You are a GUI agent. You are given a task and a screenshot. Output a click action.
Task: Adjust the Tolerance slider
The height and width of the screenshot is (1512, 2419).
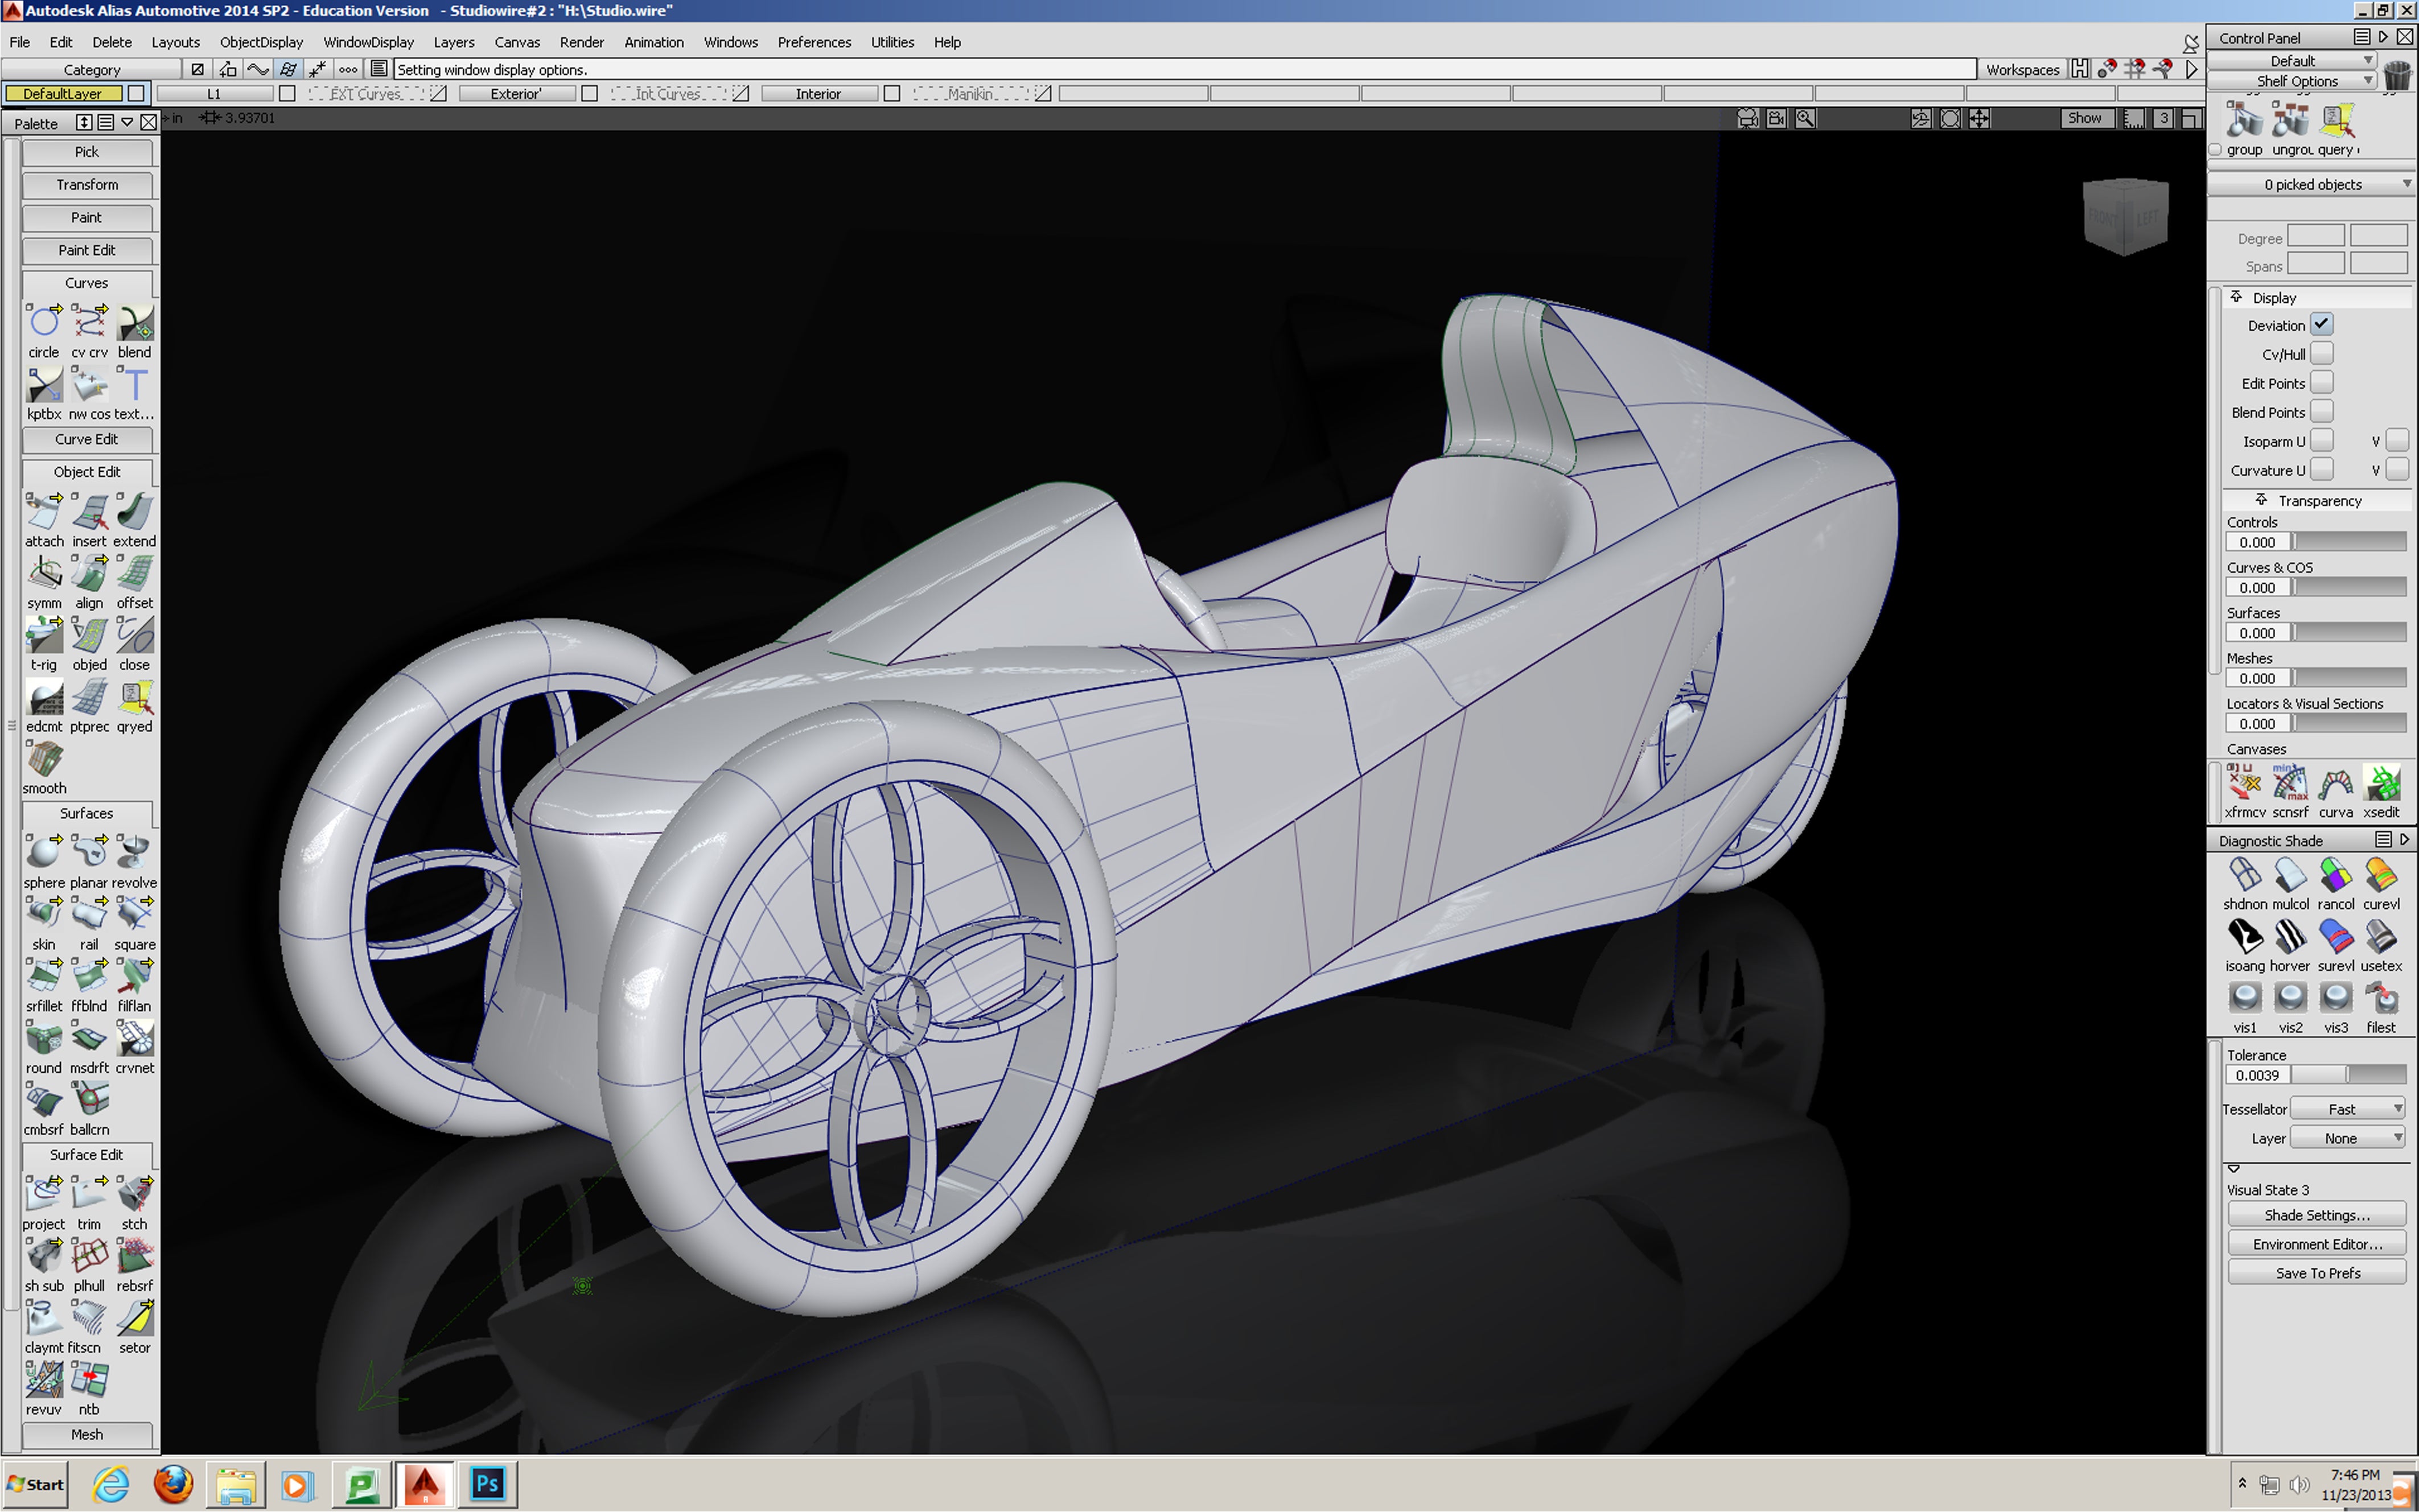pyautogui.click(x=2348, y=1075)
